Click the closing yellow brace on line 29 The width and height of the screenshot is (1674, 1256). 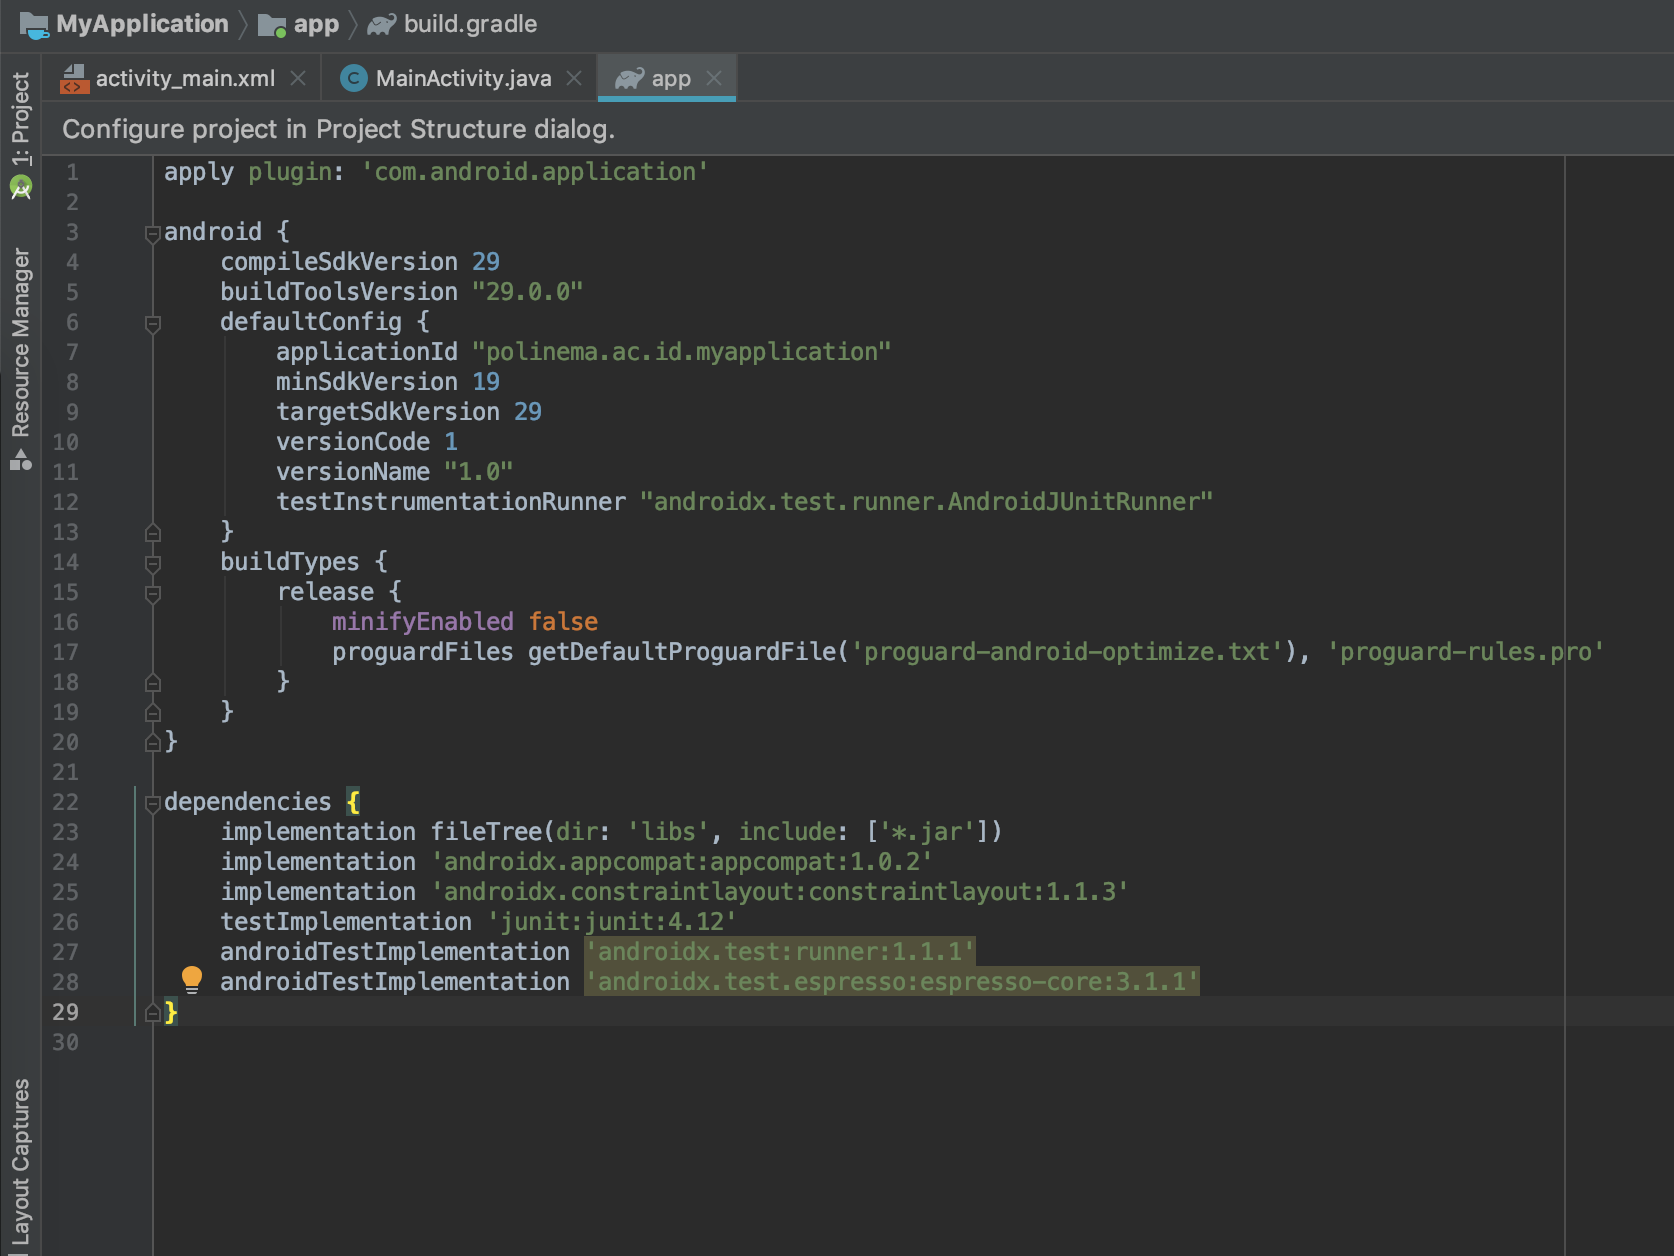click(171, 1012)
